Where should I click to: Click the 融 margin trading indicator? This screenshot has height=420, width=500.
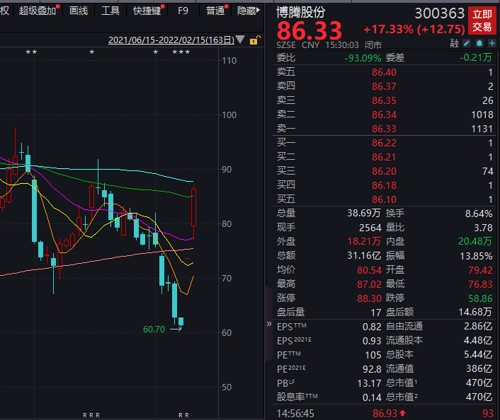[x=454, y=43]
